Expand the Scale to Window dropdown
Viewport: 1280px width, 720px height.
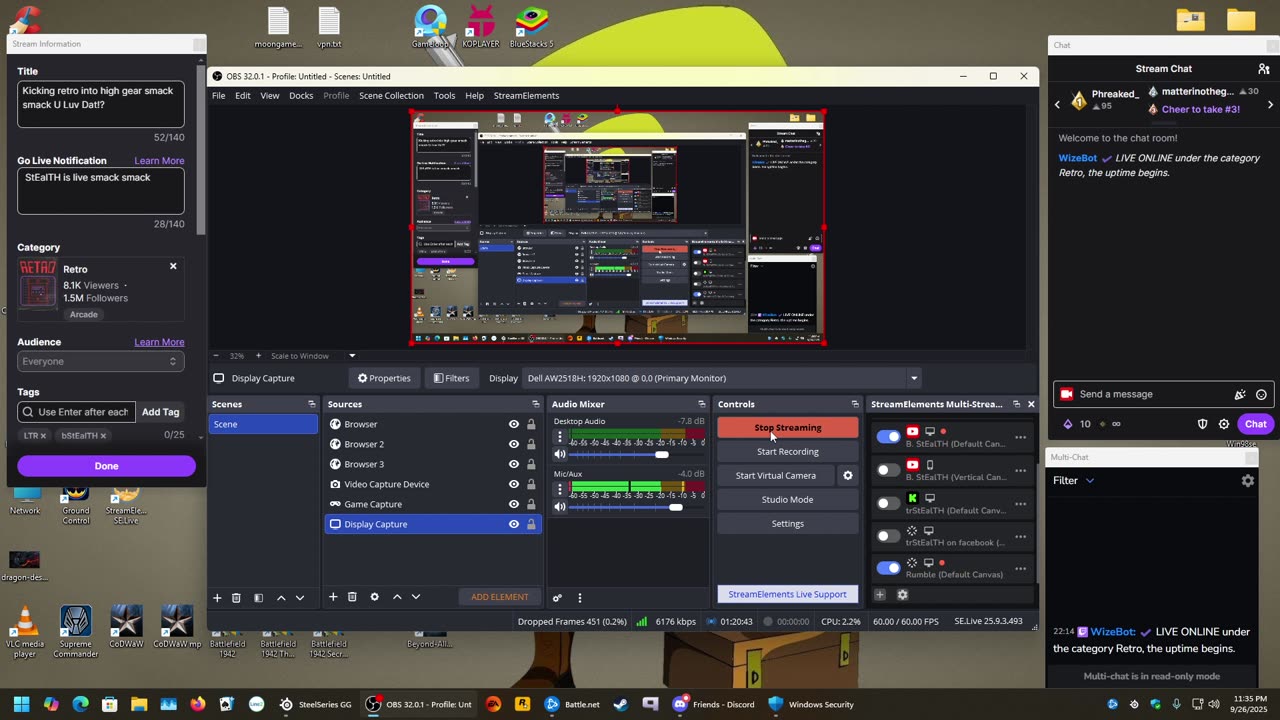[x=351, y=356]
